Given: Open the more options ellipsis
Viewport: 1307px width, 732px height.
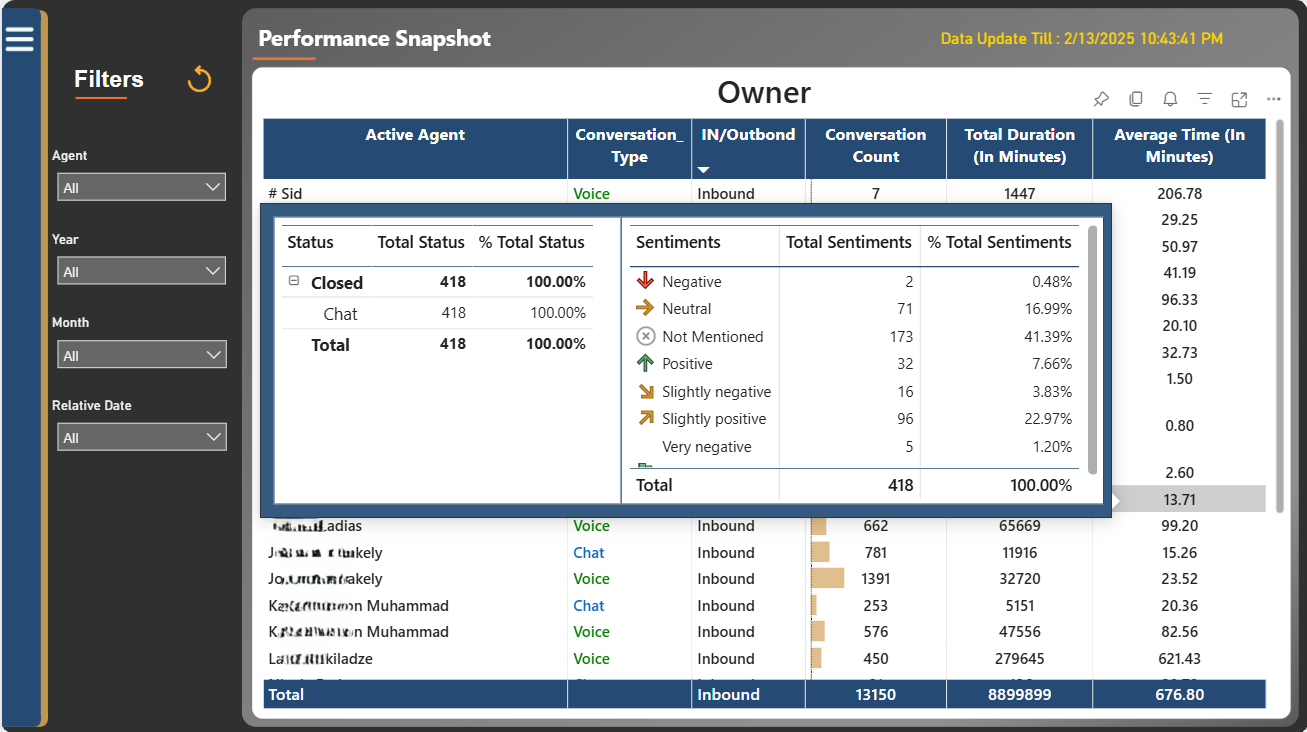Looking at the screenshot, I should (x=1273, y=99).
